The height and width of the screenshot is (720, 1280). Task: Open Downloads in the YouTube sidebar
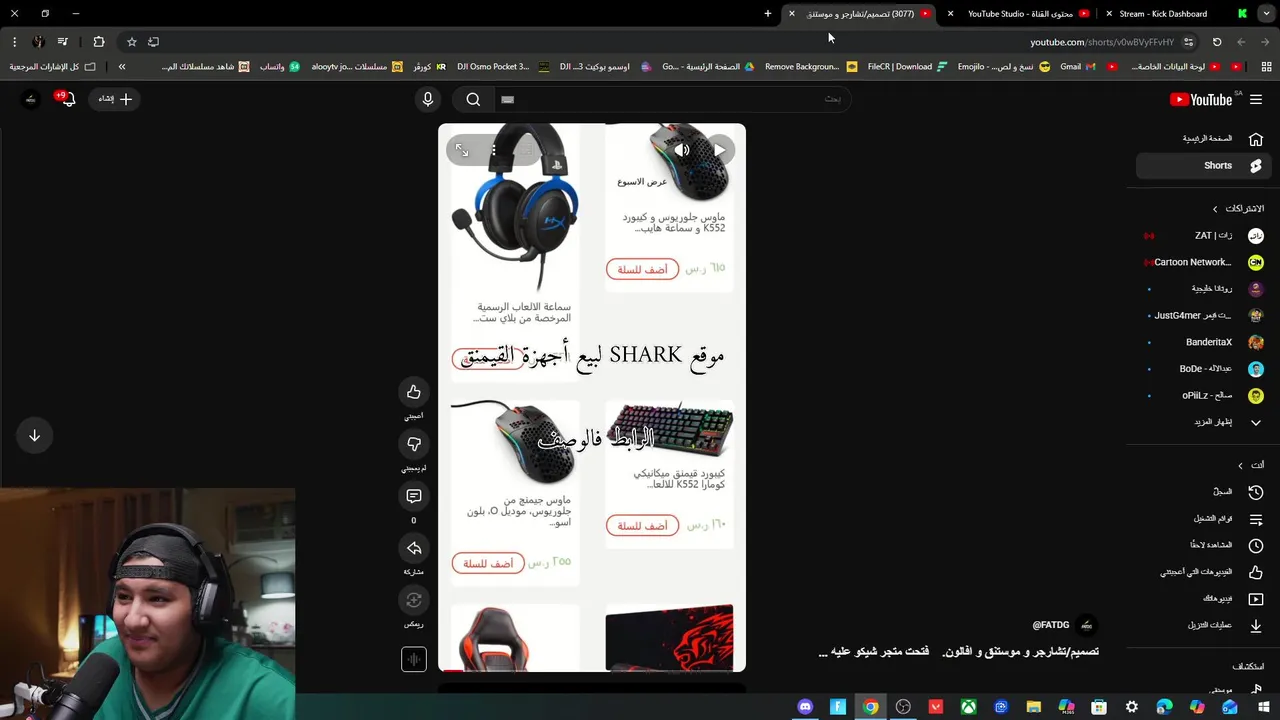(x=1204, y=625)
